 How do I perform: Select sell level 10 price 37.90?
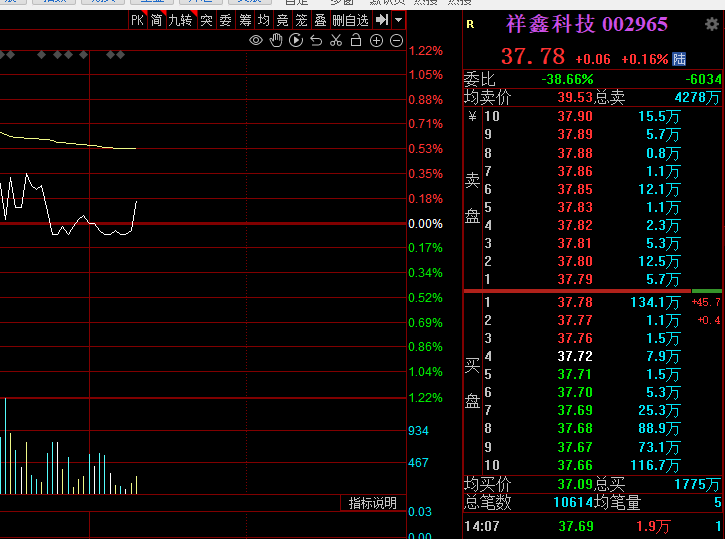(x=575, y=116)
